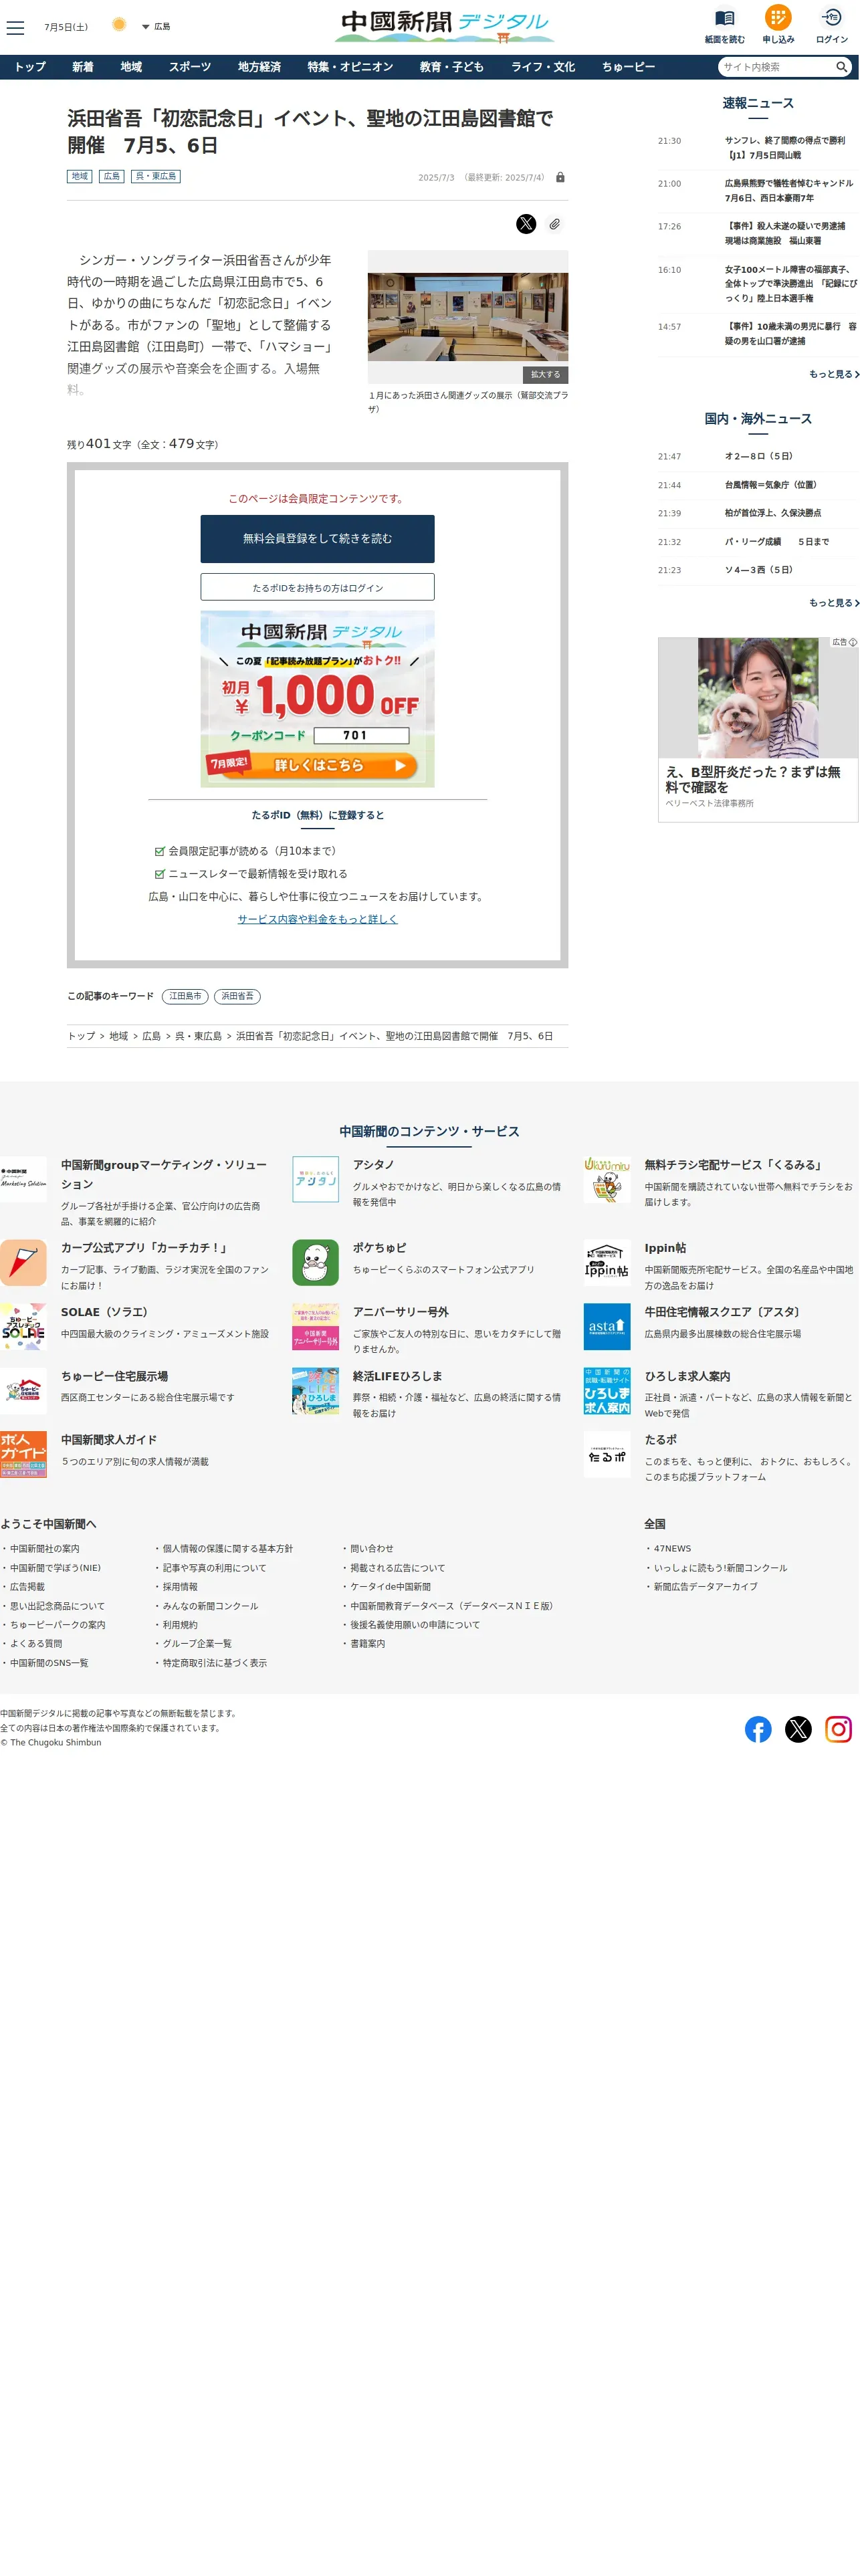The height and width of the screenshot is (2576, 860).
Task: Click the 江田島市 keyword tag
Action: click(x=185, y=996)
